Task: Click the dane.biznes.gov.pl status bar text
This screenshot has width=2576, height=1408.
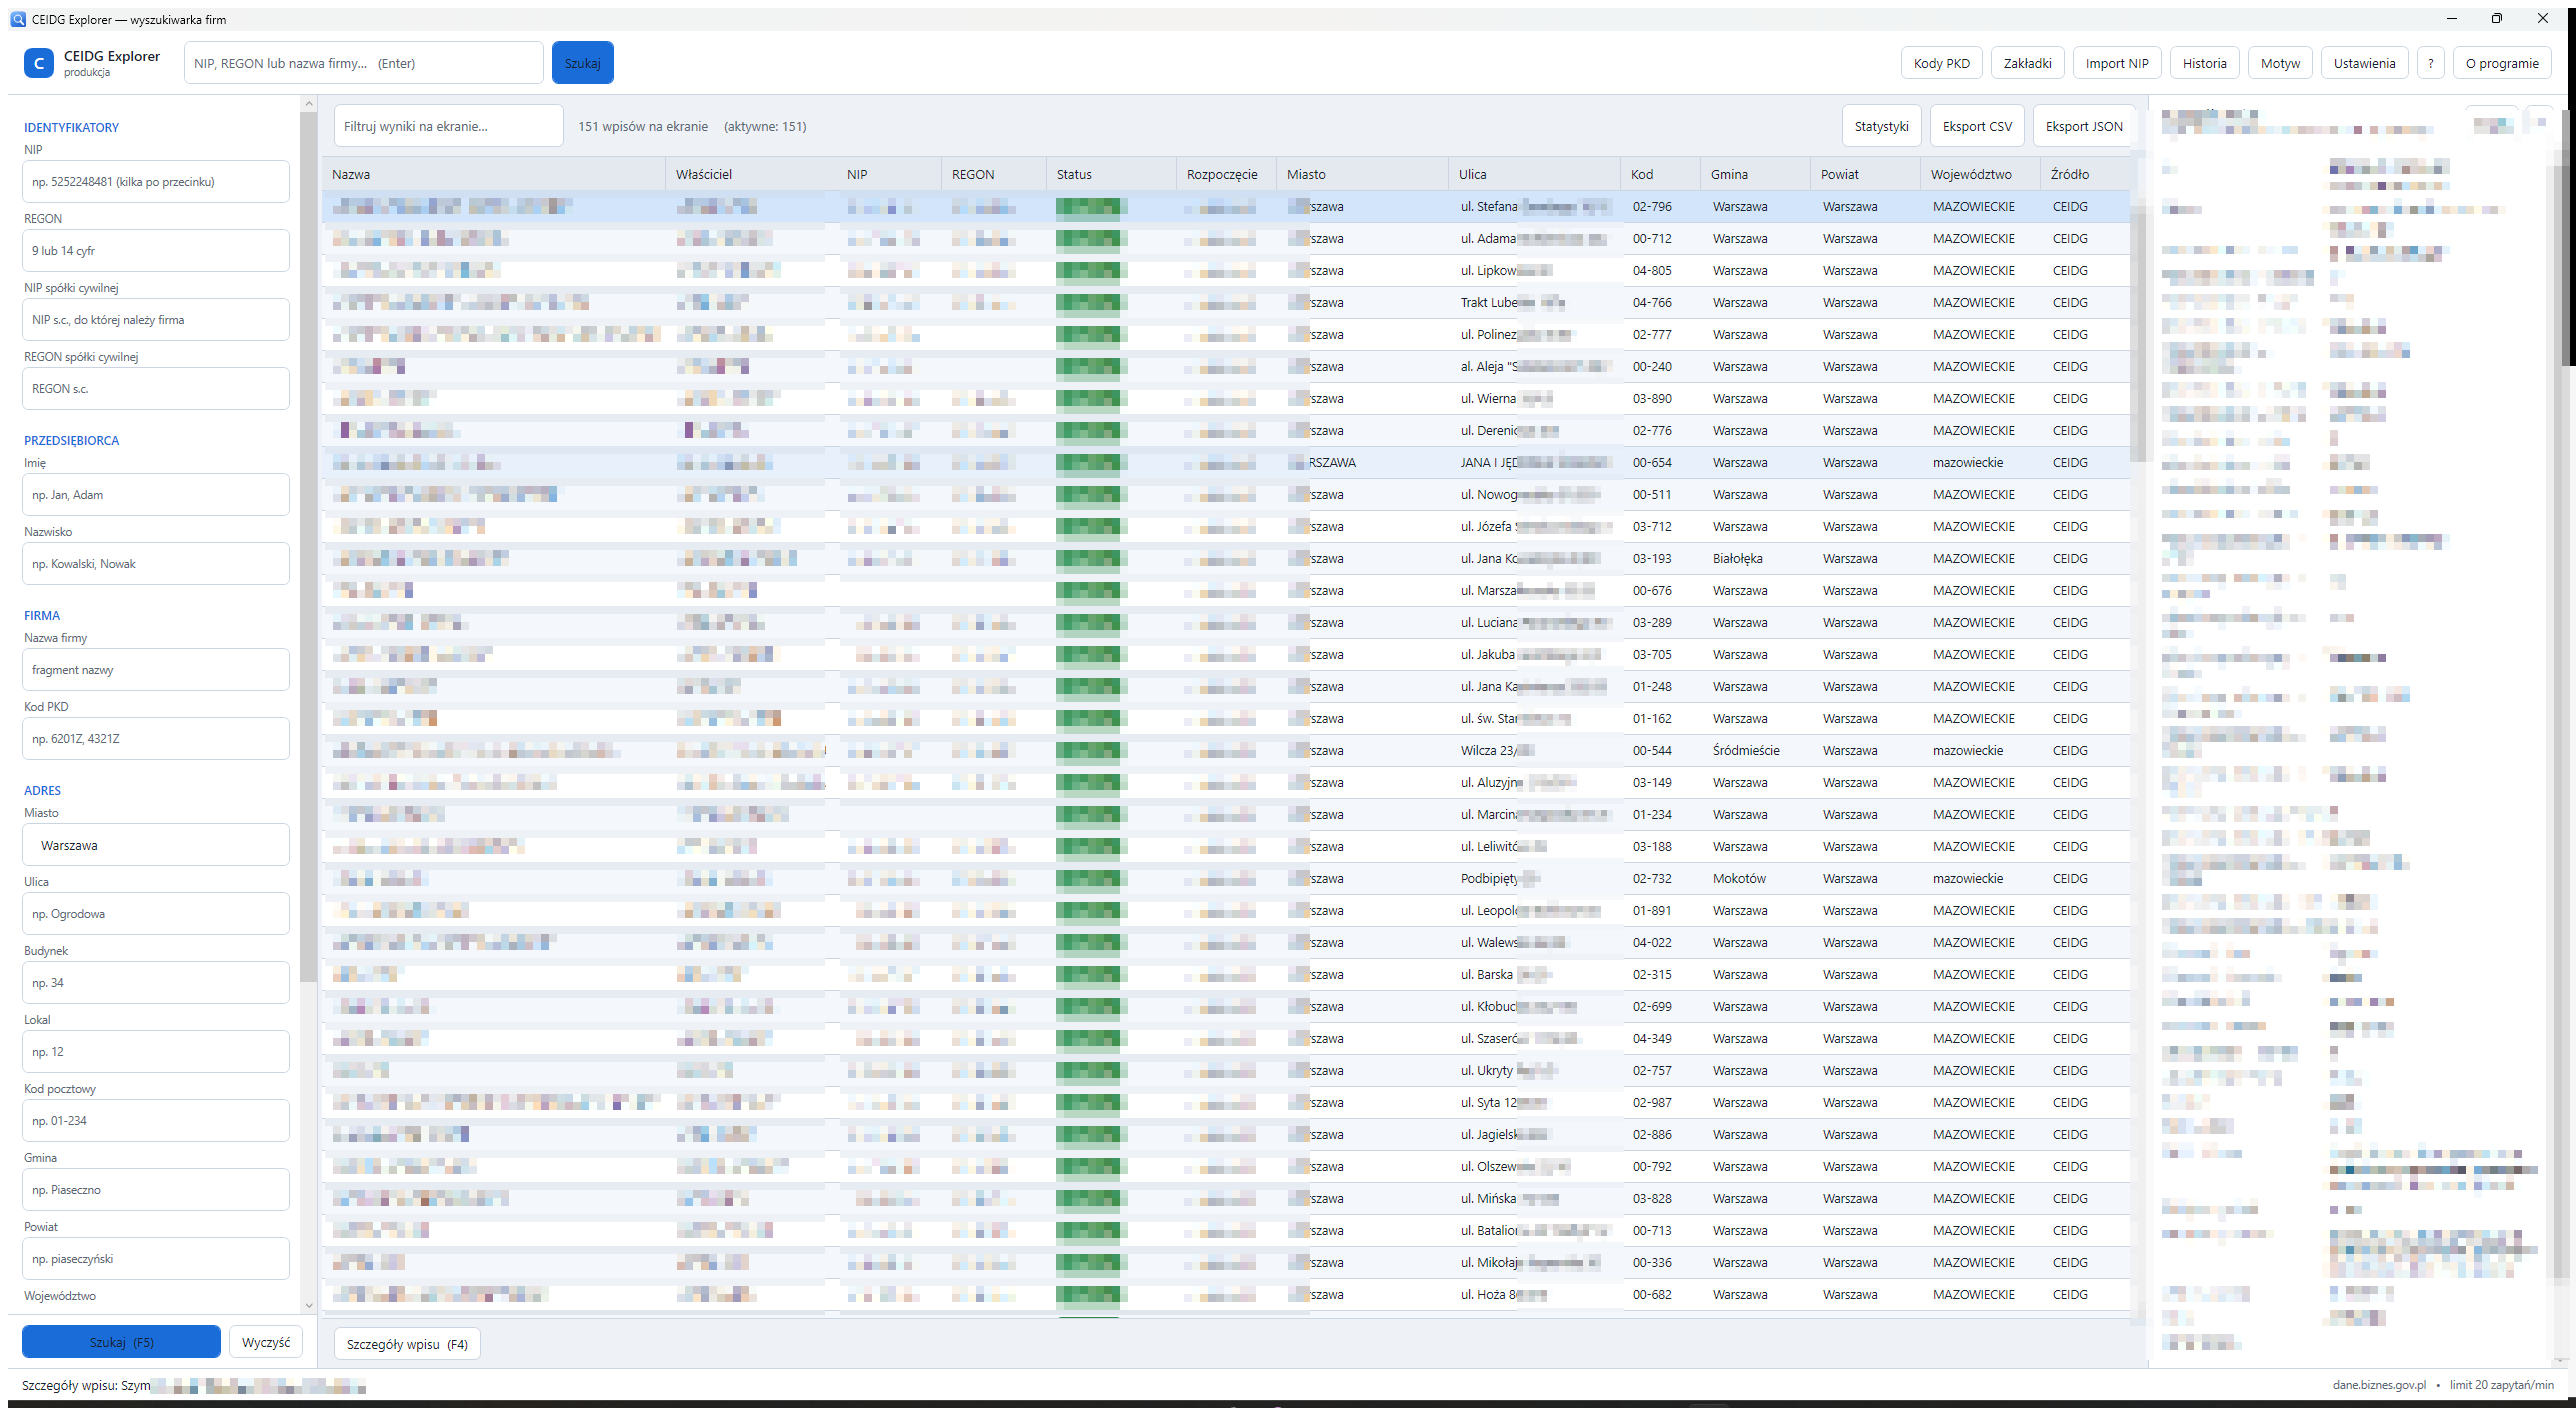Action: pos(2379,1385)
